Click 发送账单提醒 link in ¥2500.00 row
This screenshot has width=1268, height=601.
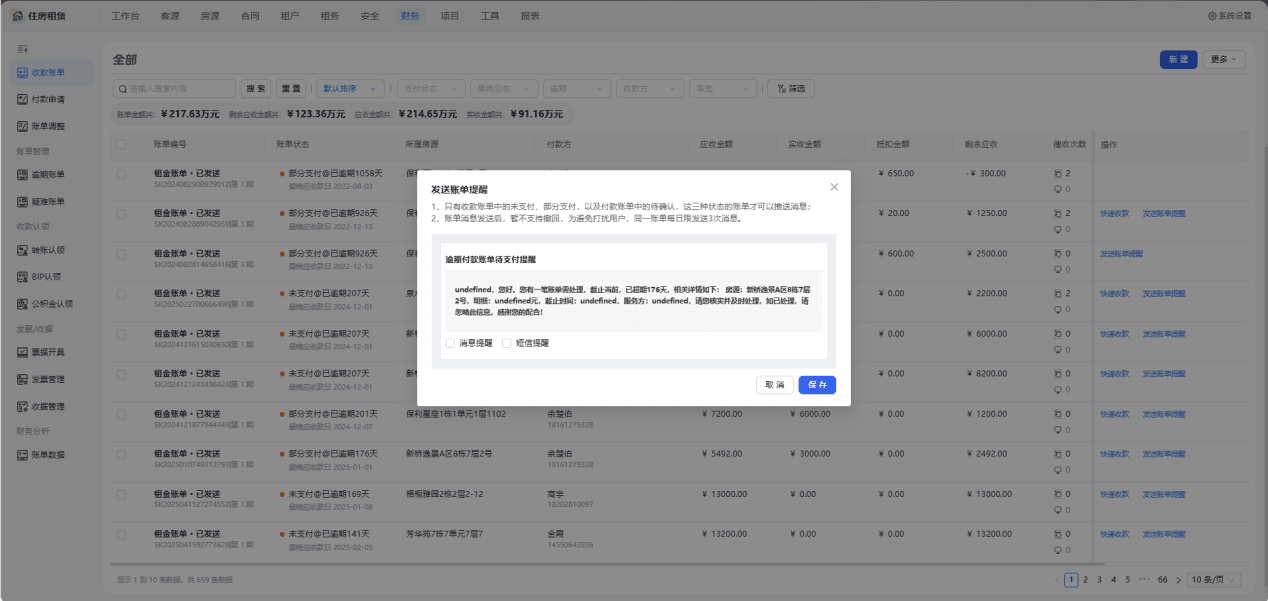(1121, 254)
